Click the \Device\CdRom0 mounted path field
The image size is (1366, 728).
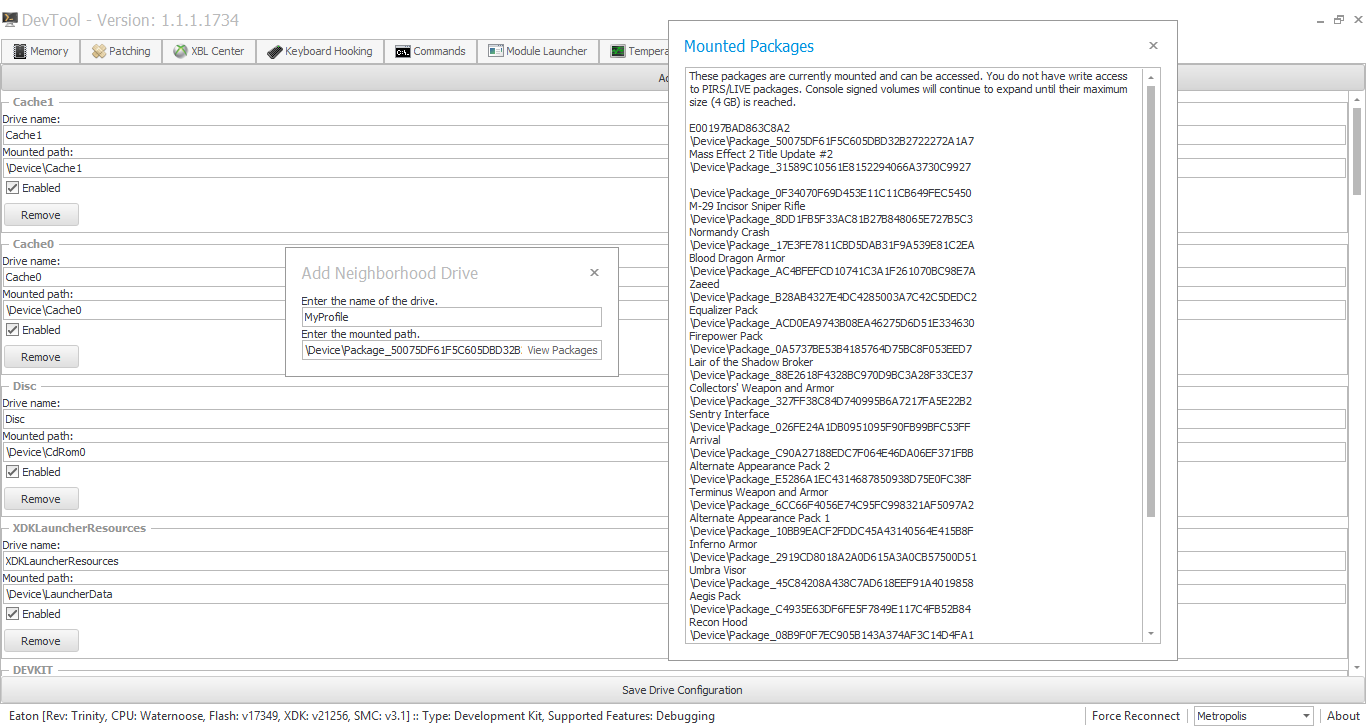tap(335, 452)
